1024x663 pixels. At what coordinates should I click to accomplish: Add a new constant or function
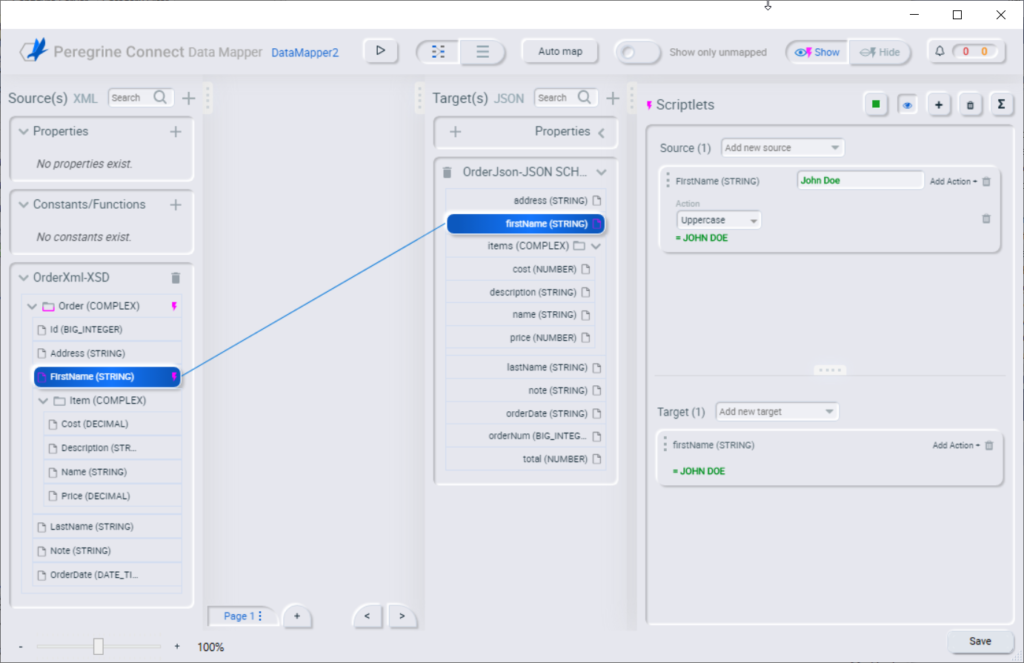pos(176,205)
